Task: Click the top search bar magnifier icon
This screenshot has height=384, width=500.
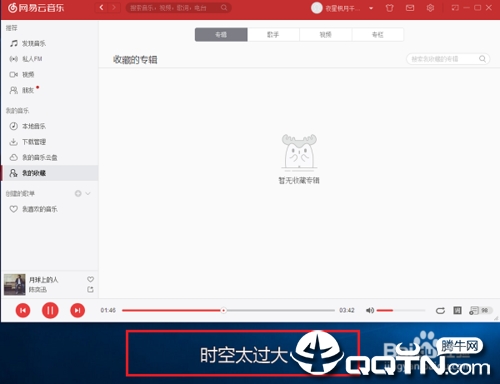Action: (224, 8)
